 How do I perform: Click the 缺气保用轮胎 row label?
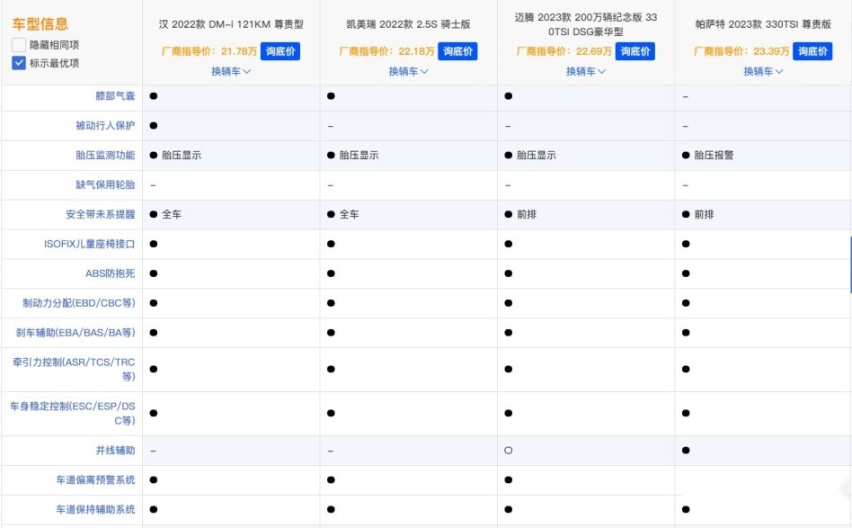pyautogui.click(x=105, y=185)
